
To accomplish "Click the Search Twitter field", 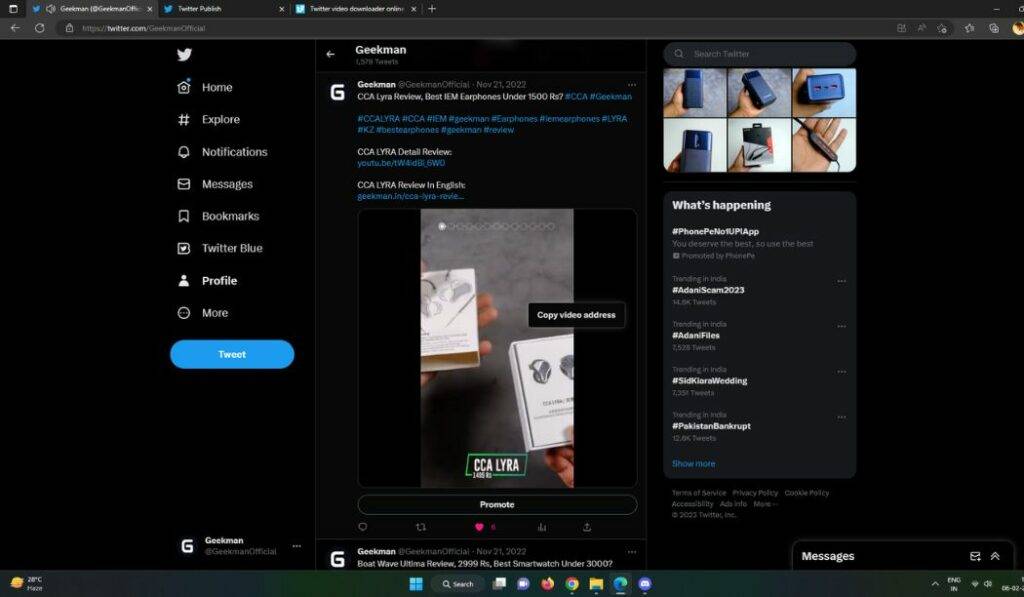I will click(760, 54).
